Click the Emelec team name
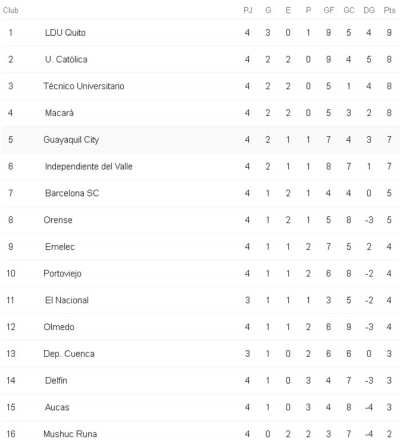This screenshot has height=446, width=400. (60, 247)
